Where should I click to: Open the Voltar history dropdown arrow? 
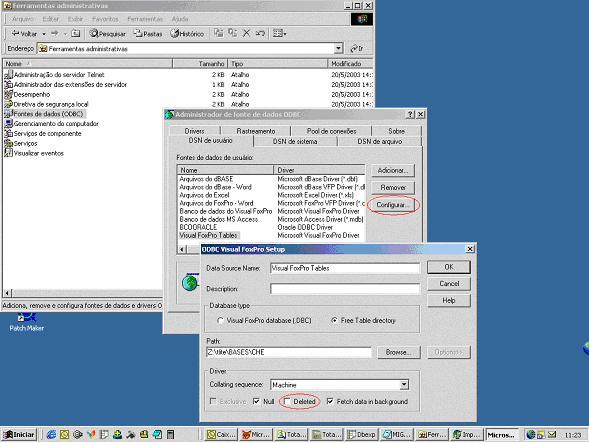[44, 34]
